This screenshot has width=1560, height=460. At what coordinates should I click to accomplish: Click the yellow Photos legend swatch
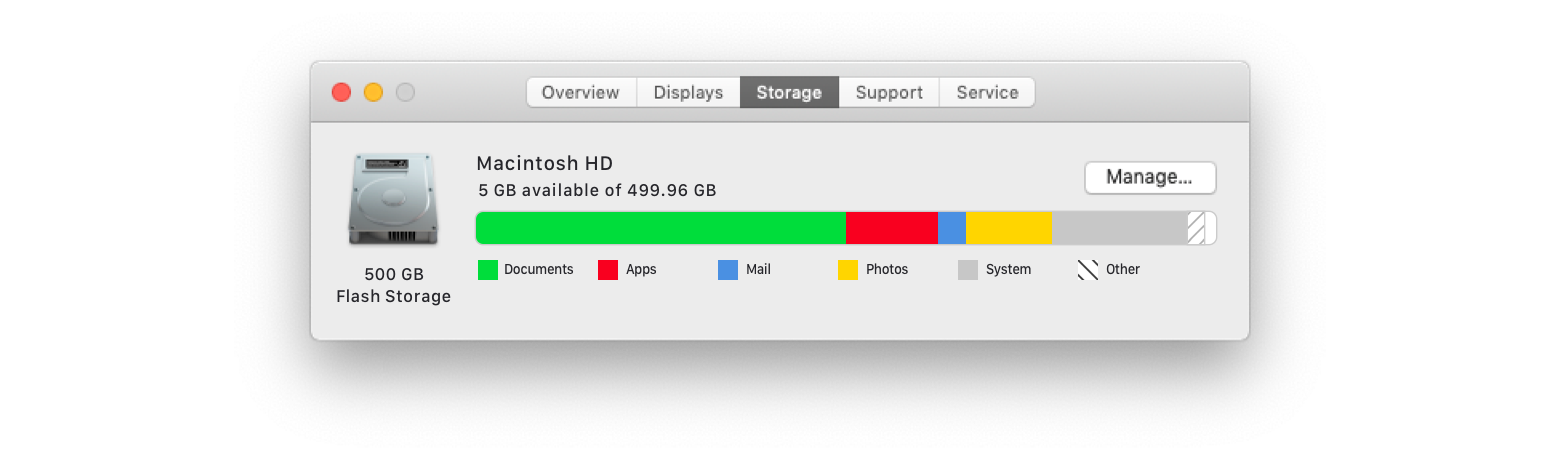848,270
